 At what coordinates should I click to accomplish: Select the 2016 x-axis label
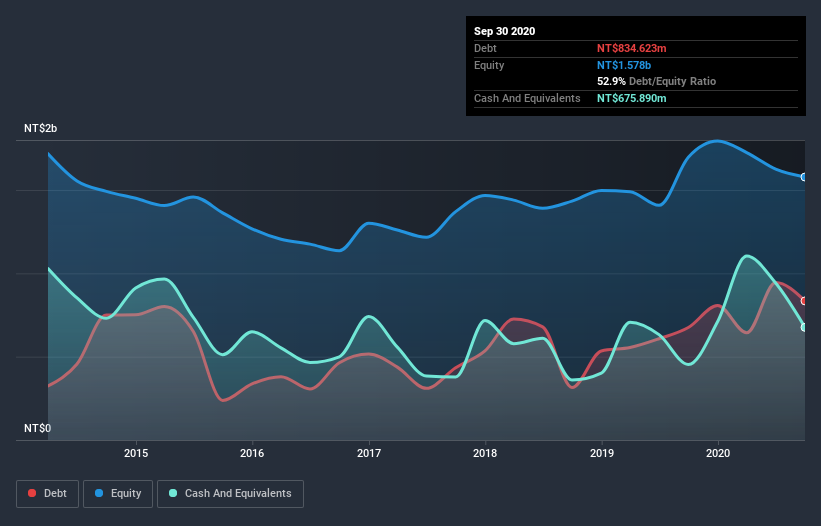(x=252, y=453)
